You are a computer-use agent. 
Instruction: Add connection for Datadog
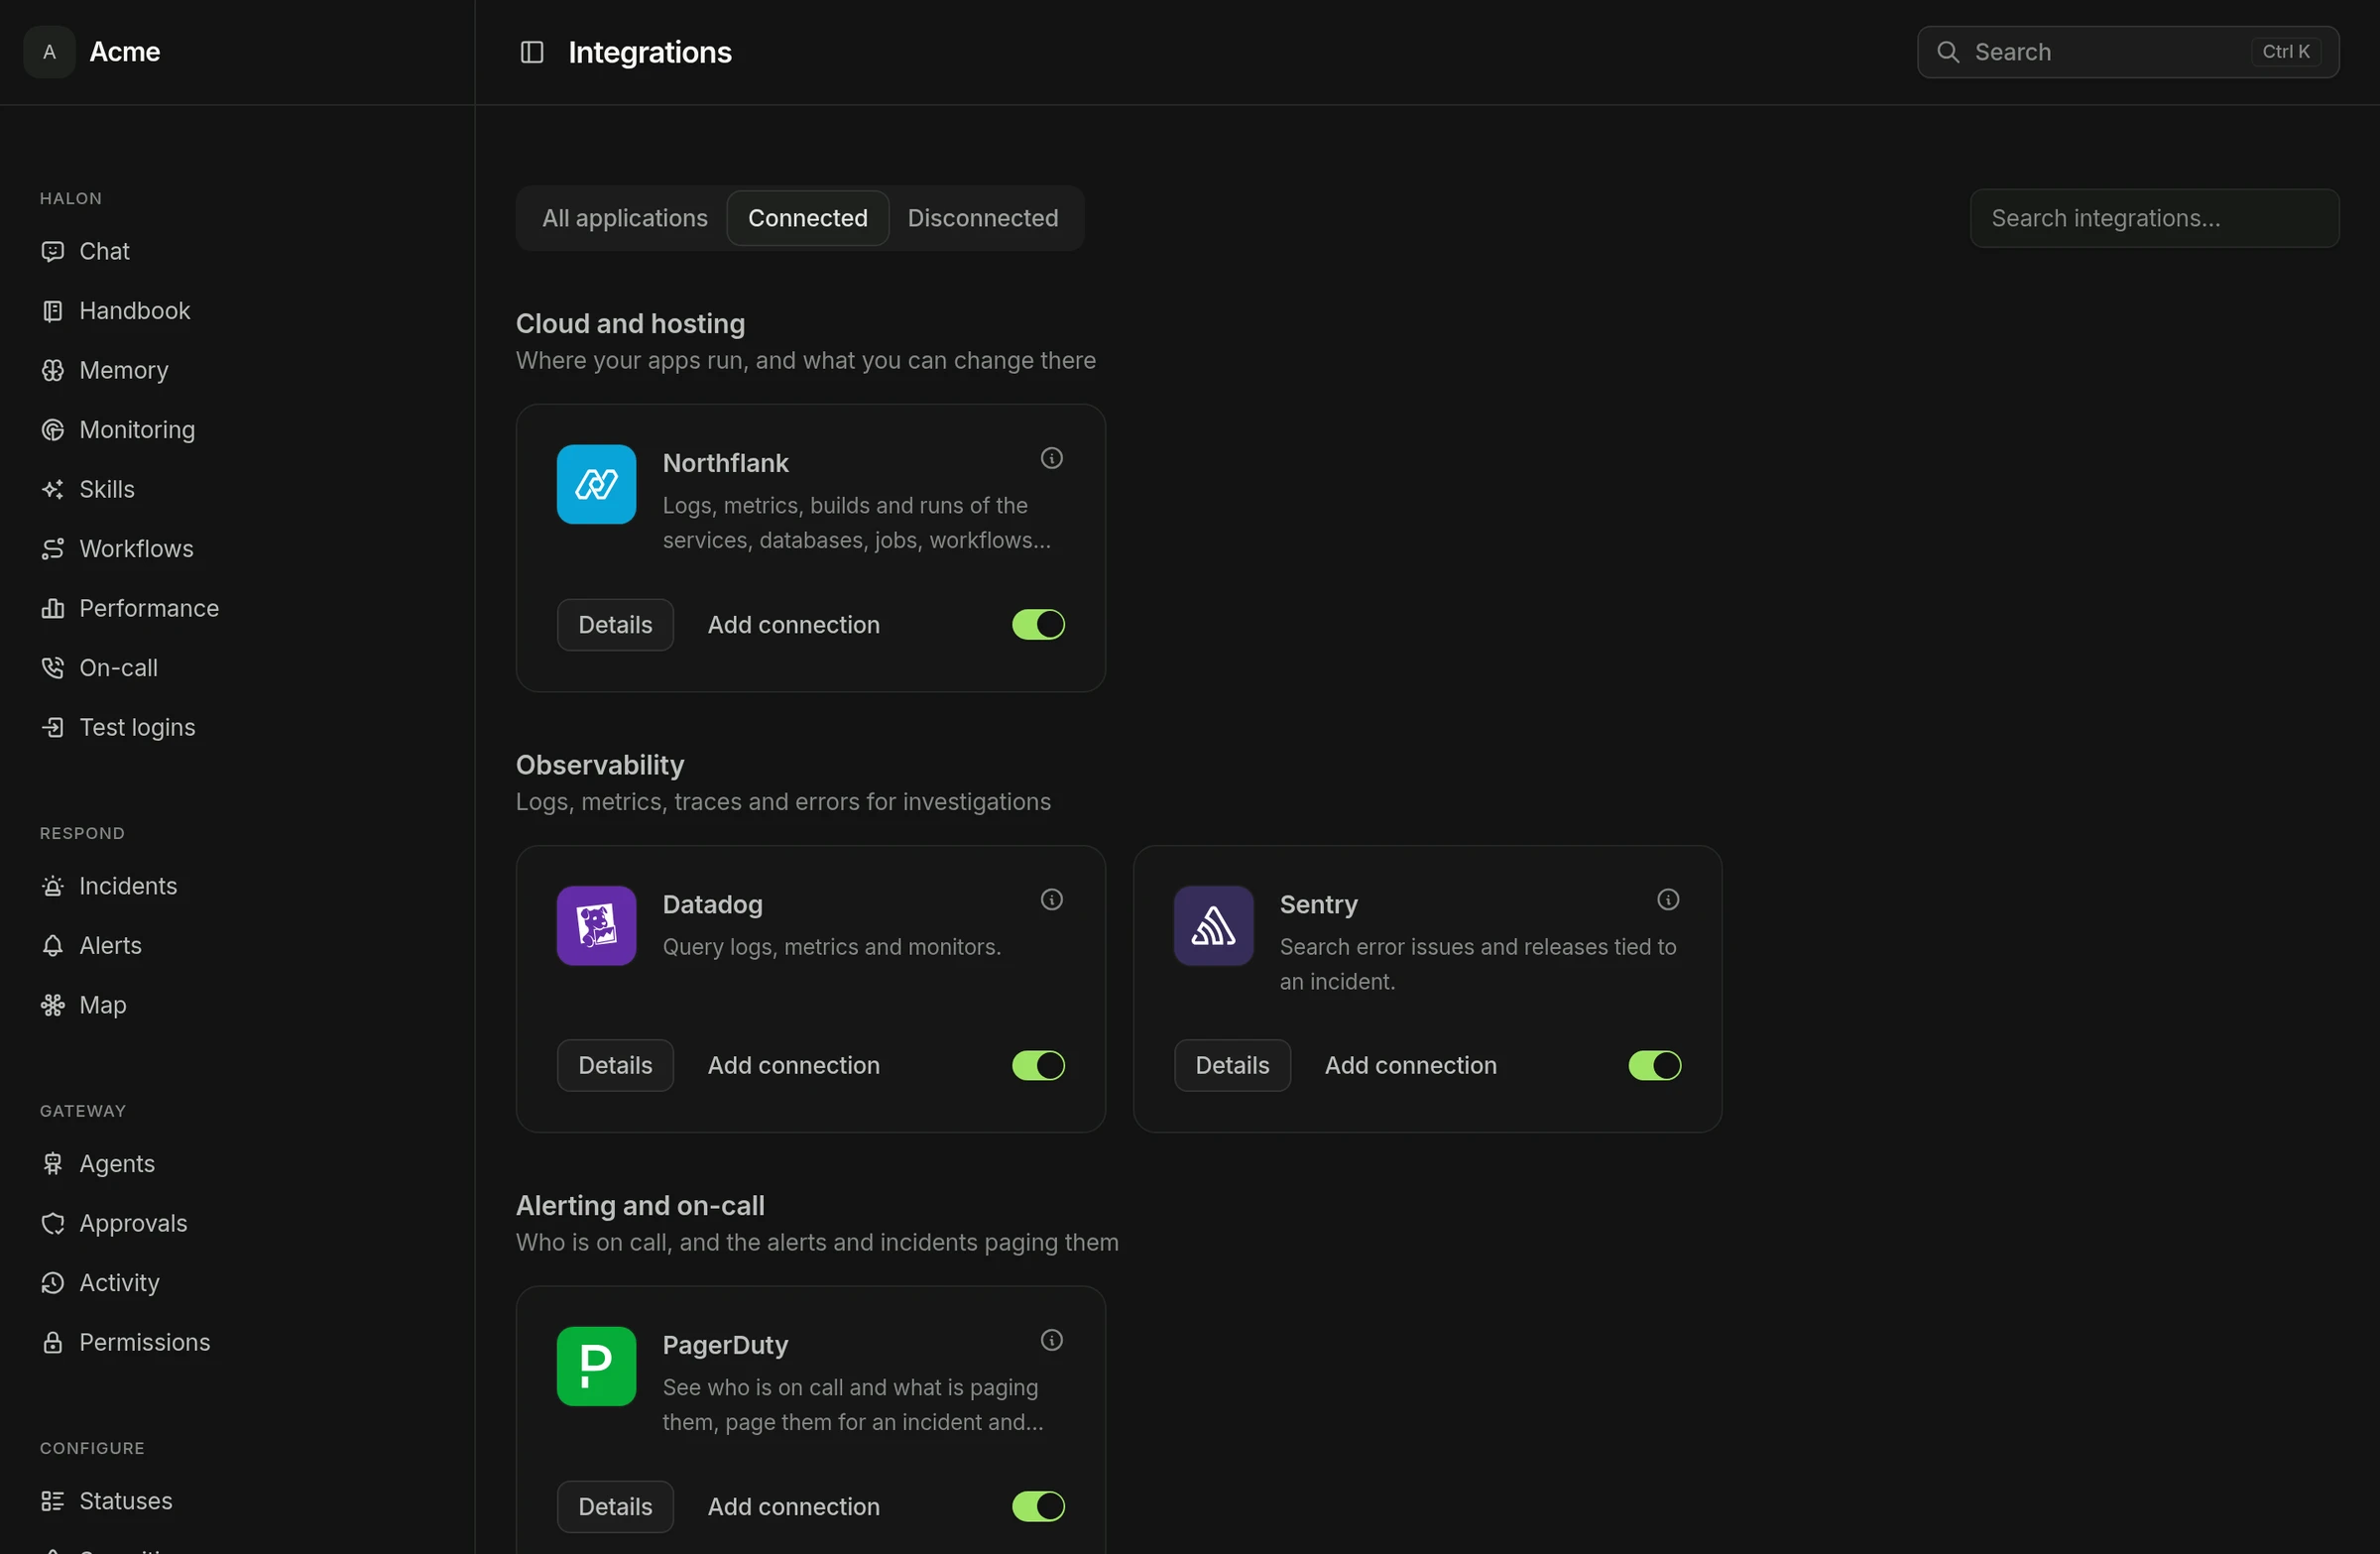[x=794, y=1066]
